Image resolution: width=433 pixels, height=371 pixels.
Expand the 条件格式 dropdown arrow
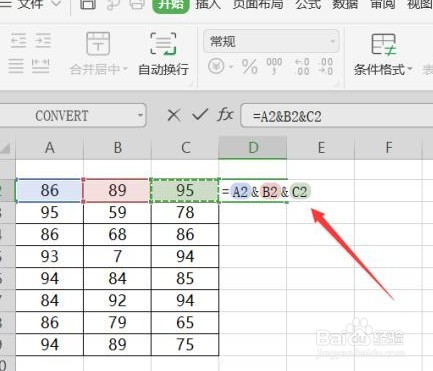[410, 69]
